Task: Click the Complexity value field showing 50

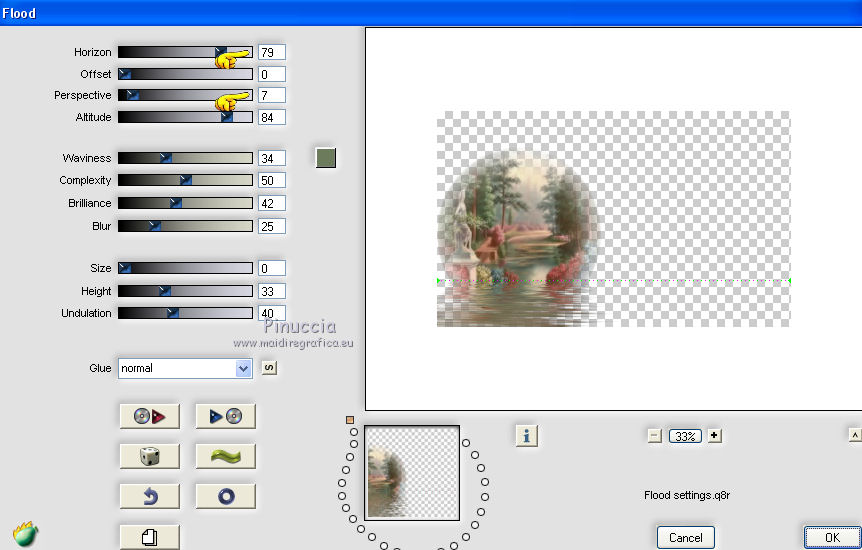Action: tap(272, 180)
